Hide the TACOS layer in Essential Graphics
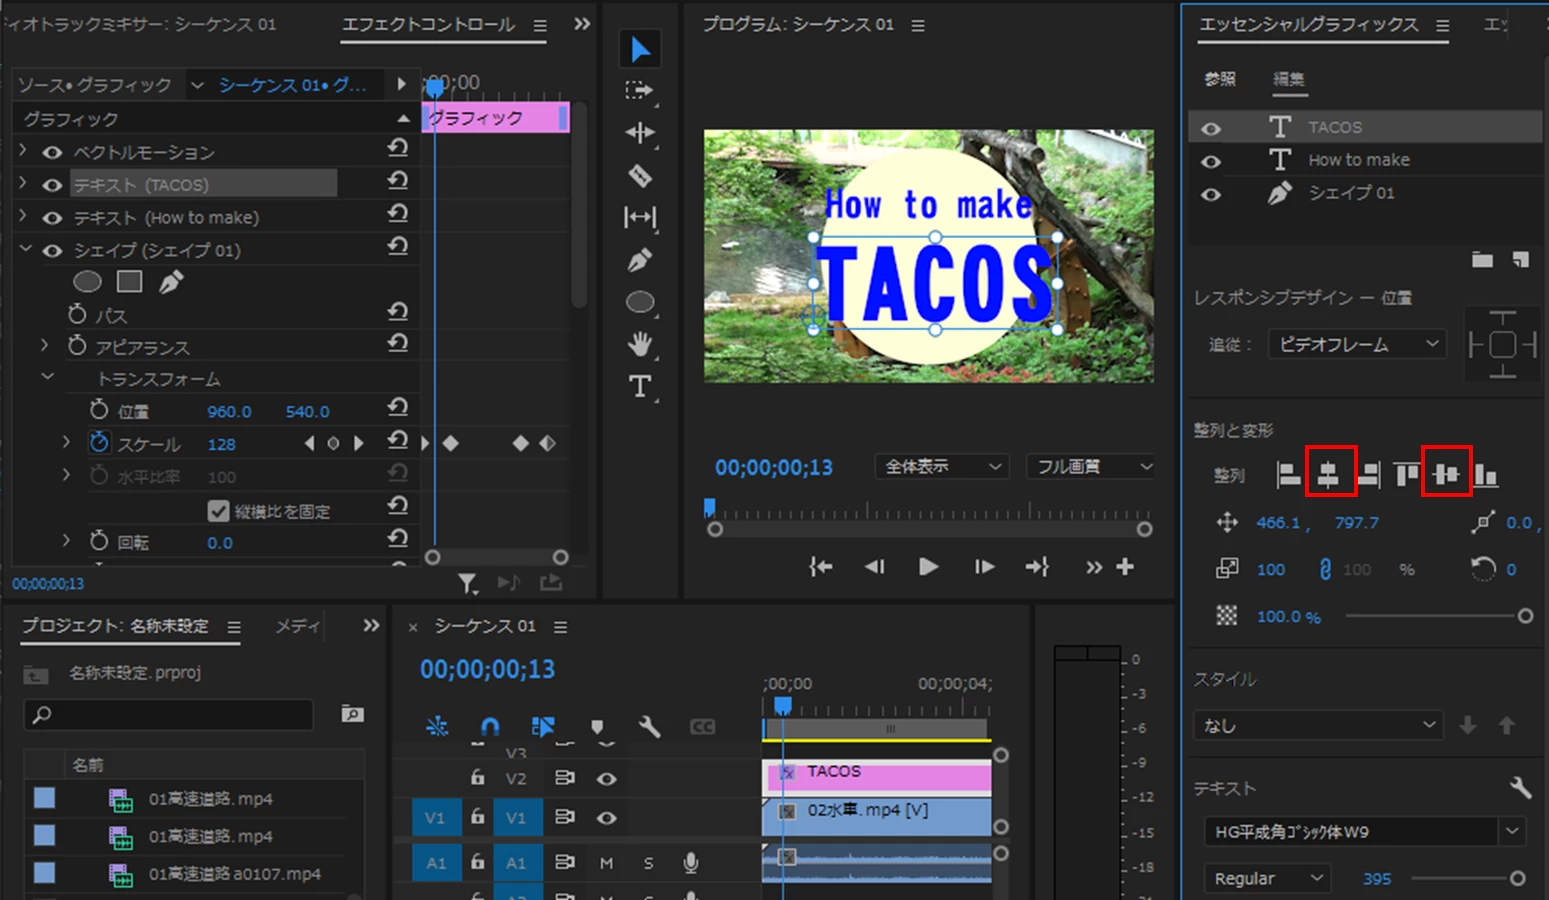 pos(1210,128)
